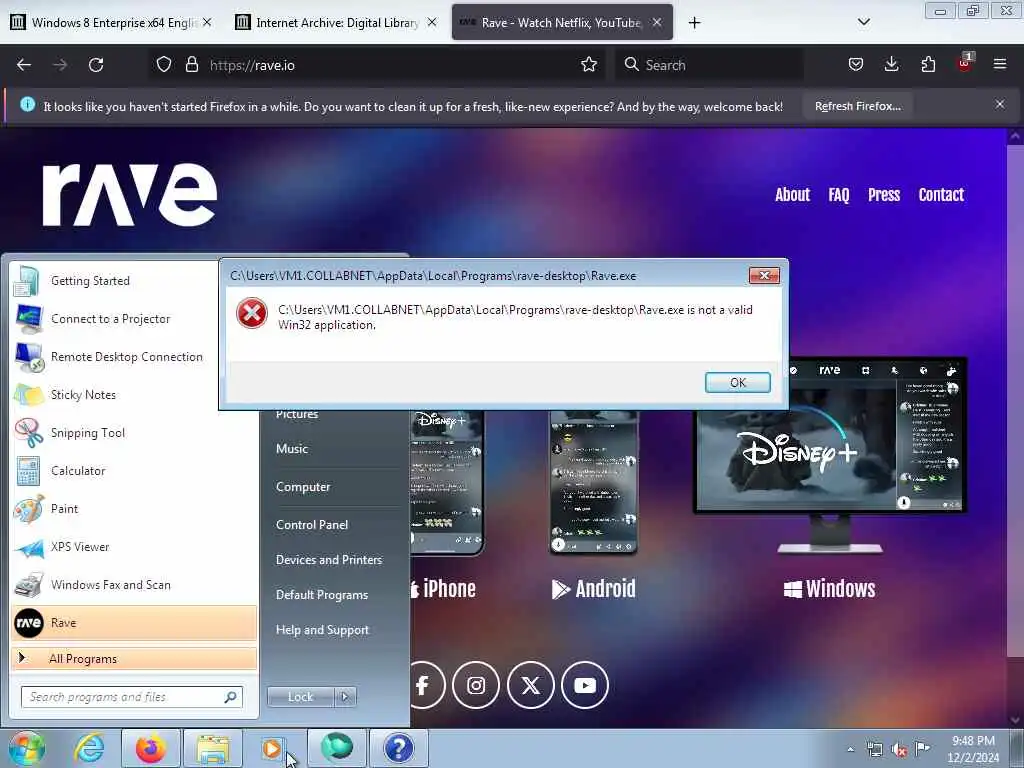Click the red uBlock extension icon

(964, 63)
